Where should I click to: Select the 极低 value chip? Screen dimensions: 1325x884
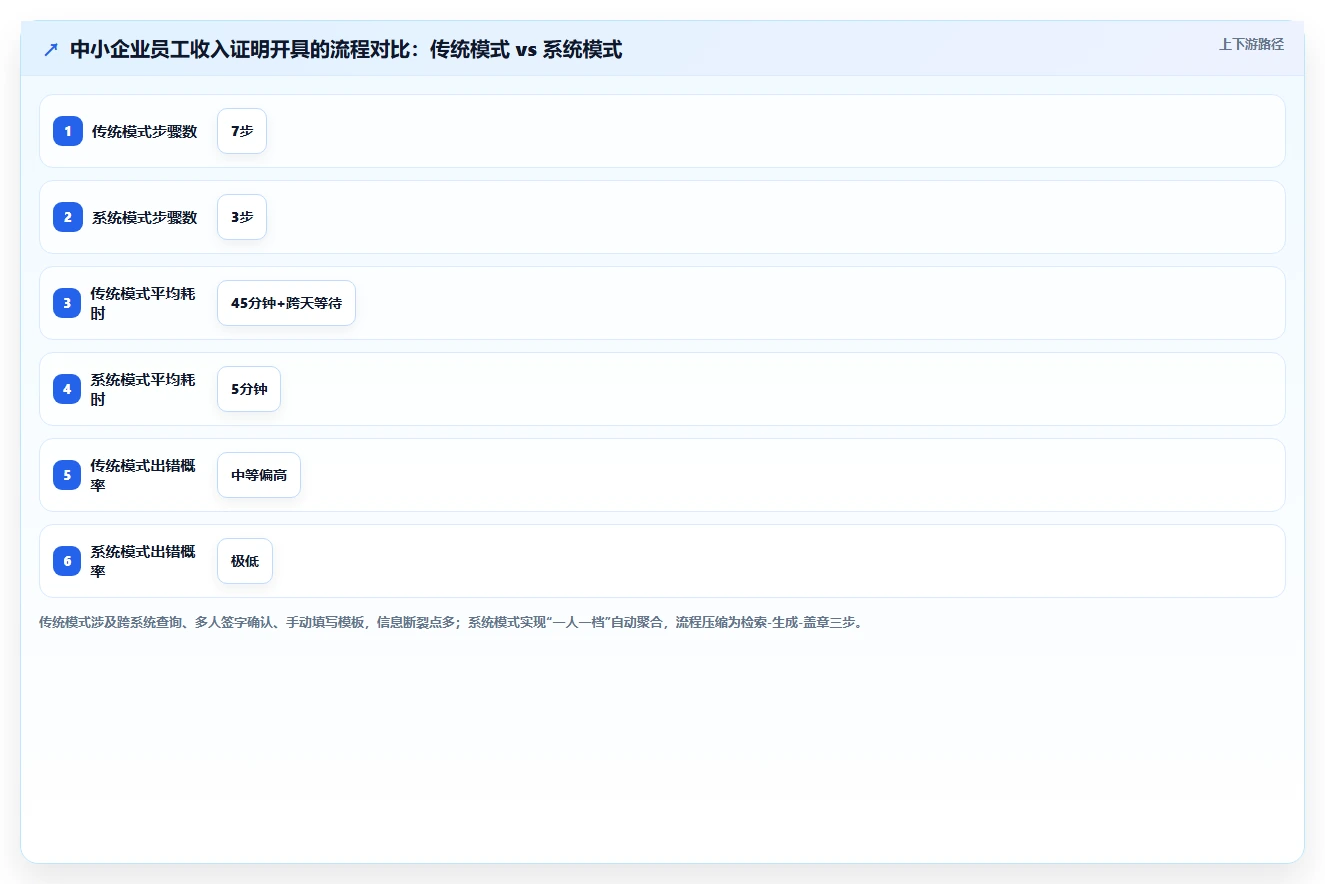tap(245, 561)
